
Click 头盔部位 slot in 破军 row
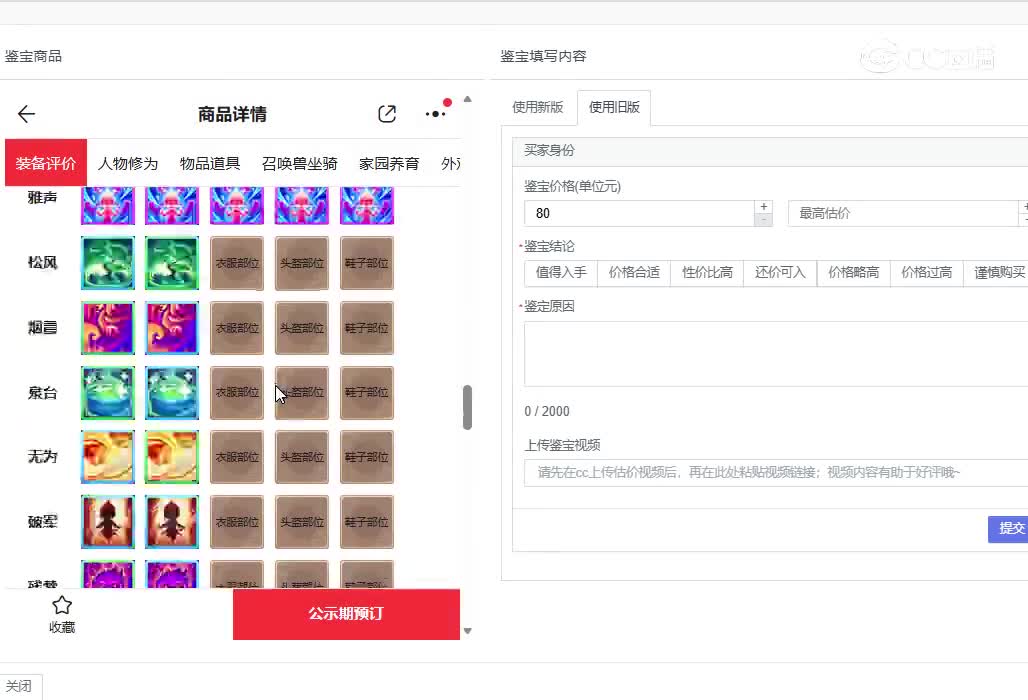[x=302, y=522]
